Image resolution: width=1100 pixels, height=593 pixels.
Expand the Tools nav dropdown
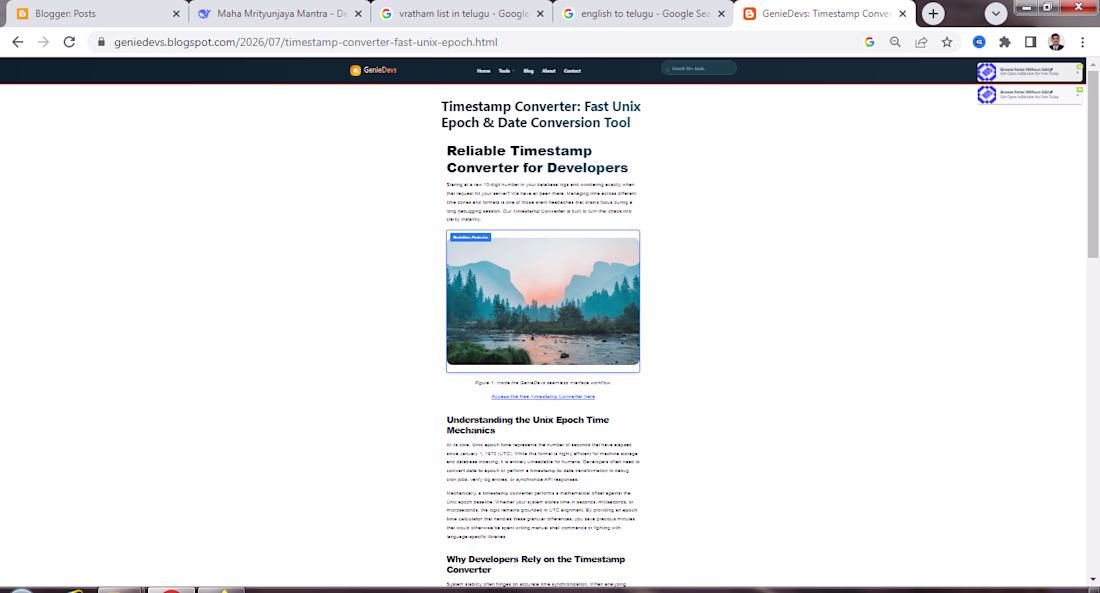(x=506, y=71)
